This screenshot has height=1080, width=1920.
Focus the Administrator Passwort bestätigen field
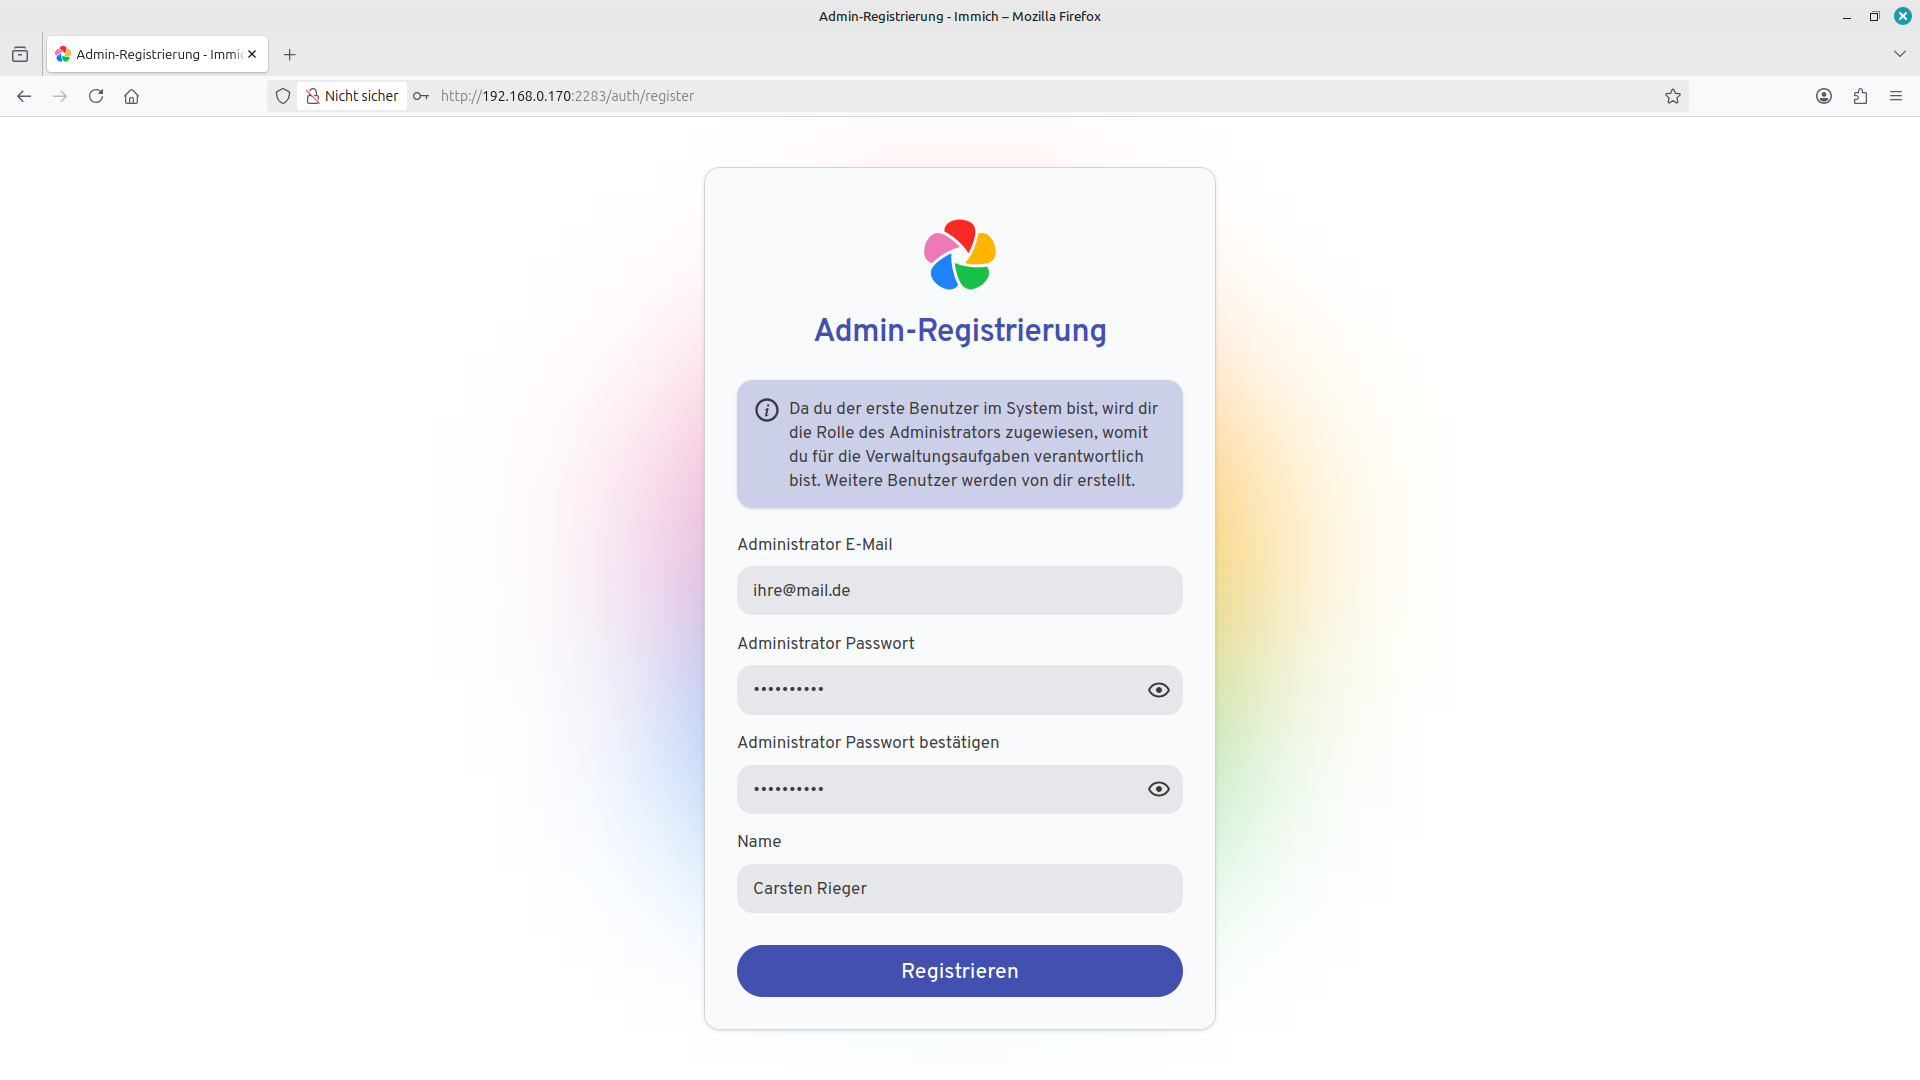(960, 789)
